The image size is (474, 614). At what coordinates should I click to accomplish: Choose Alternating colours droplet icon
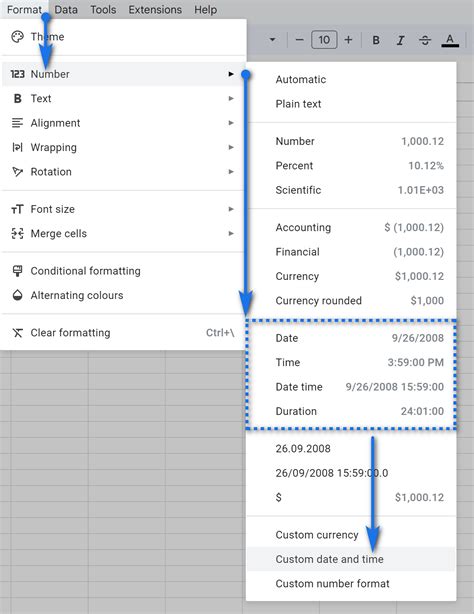point(18,295)
